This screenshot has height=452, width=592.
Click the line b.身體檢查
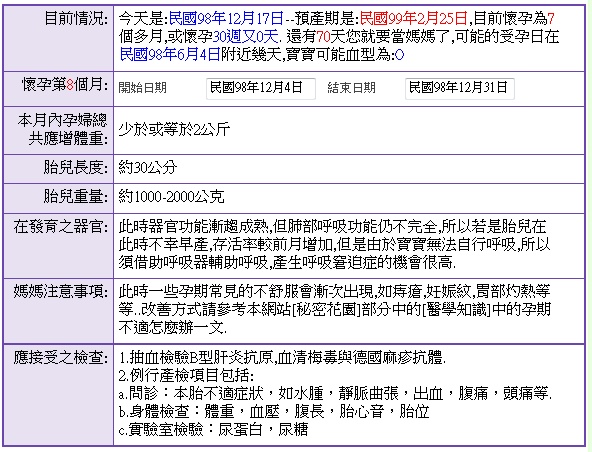[x=274, y=412]
